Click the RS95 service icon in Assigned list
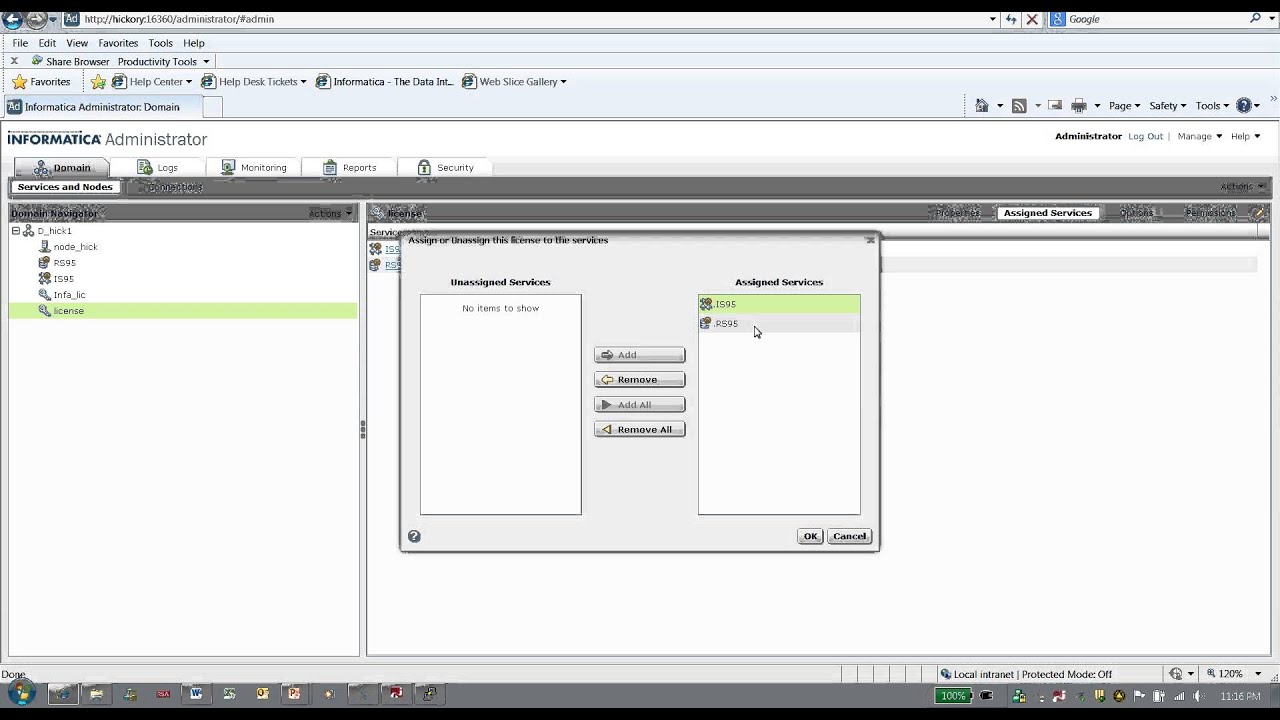This screenshot has height=720, width=1280. (706, 324)
